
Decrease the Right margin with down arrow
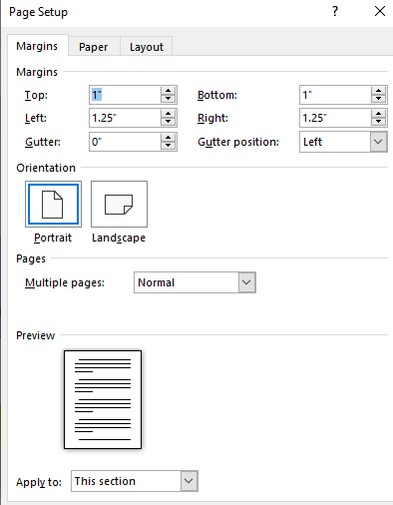tap(378, 122)
